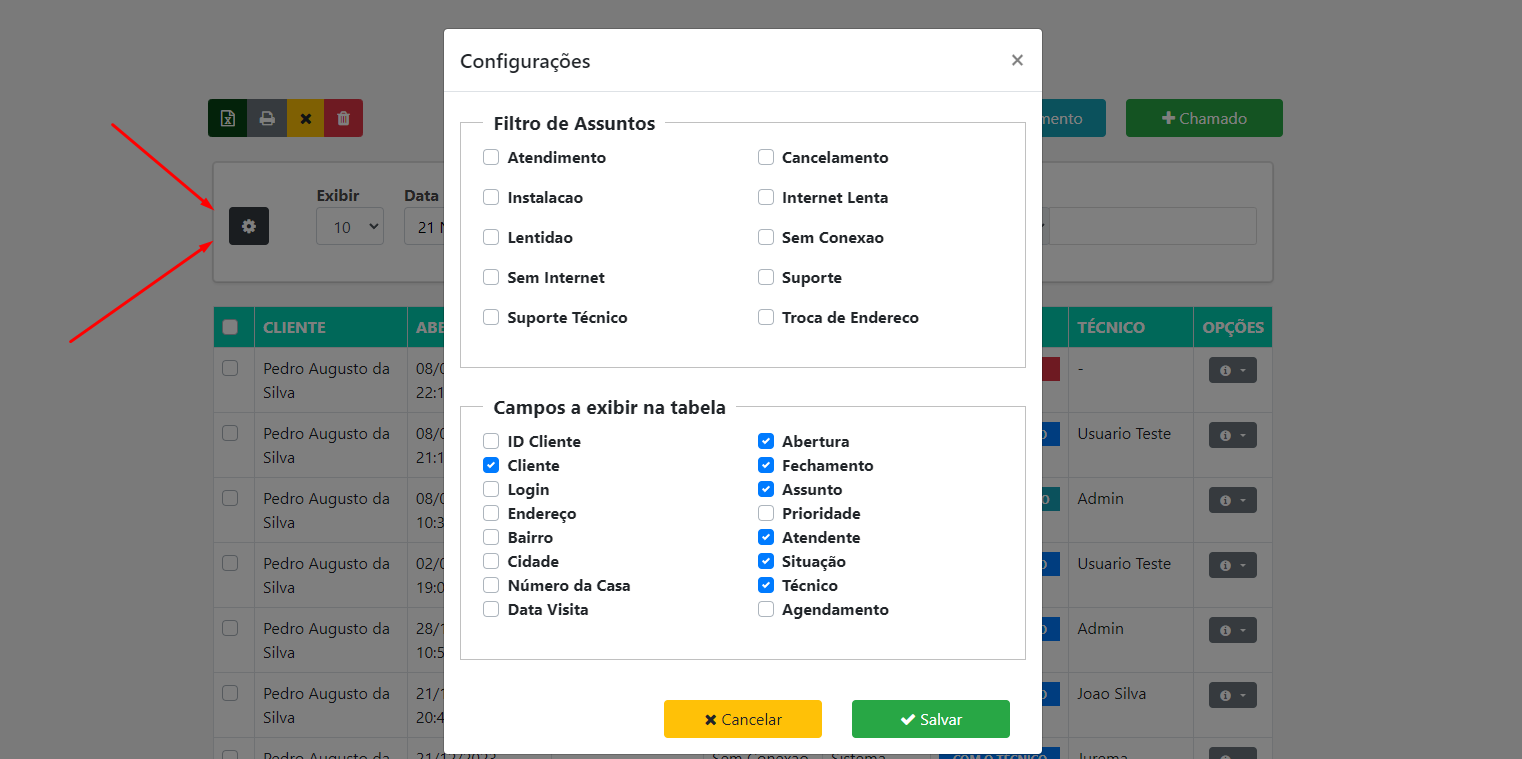
Task: Open configurations via the gear icon
Action: coord(248,226)
